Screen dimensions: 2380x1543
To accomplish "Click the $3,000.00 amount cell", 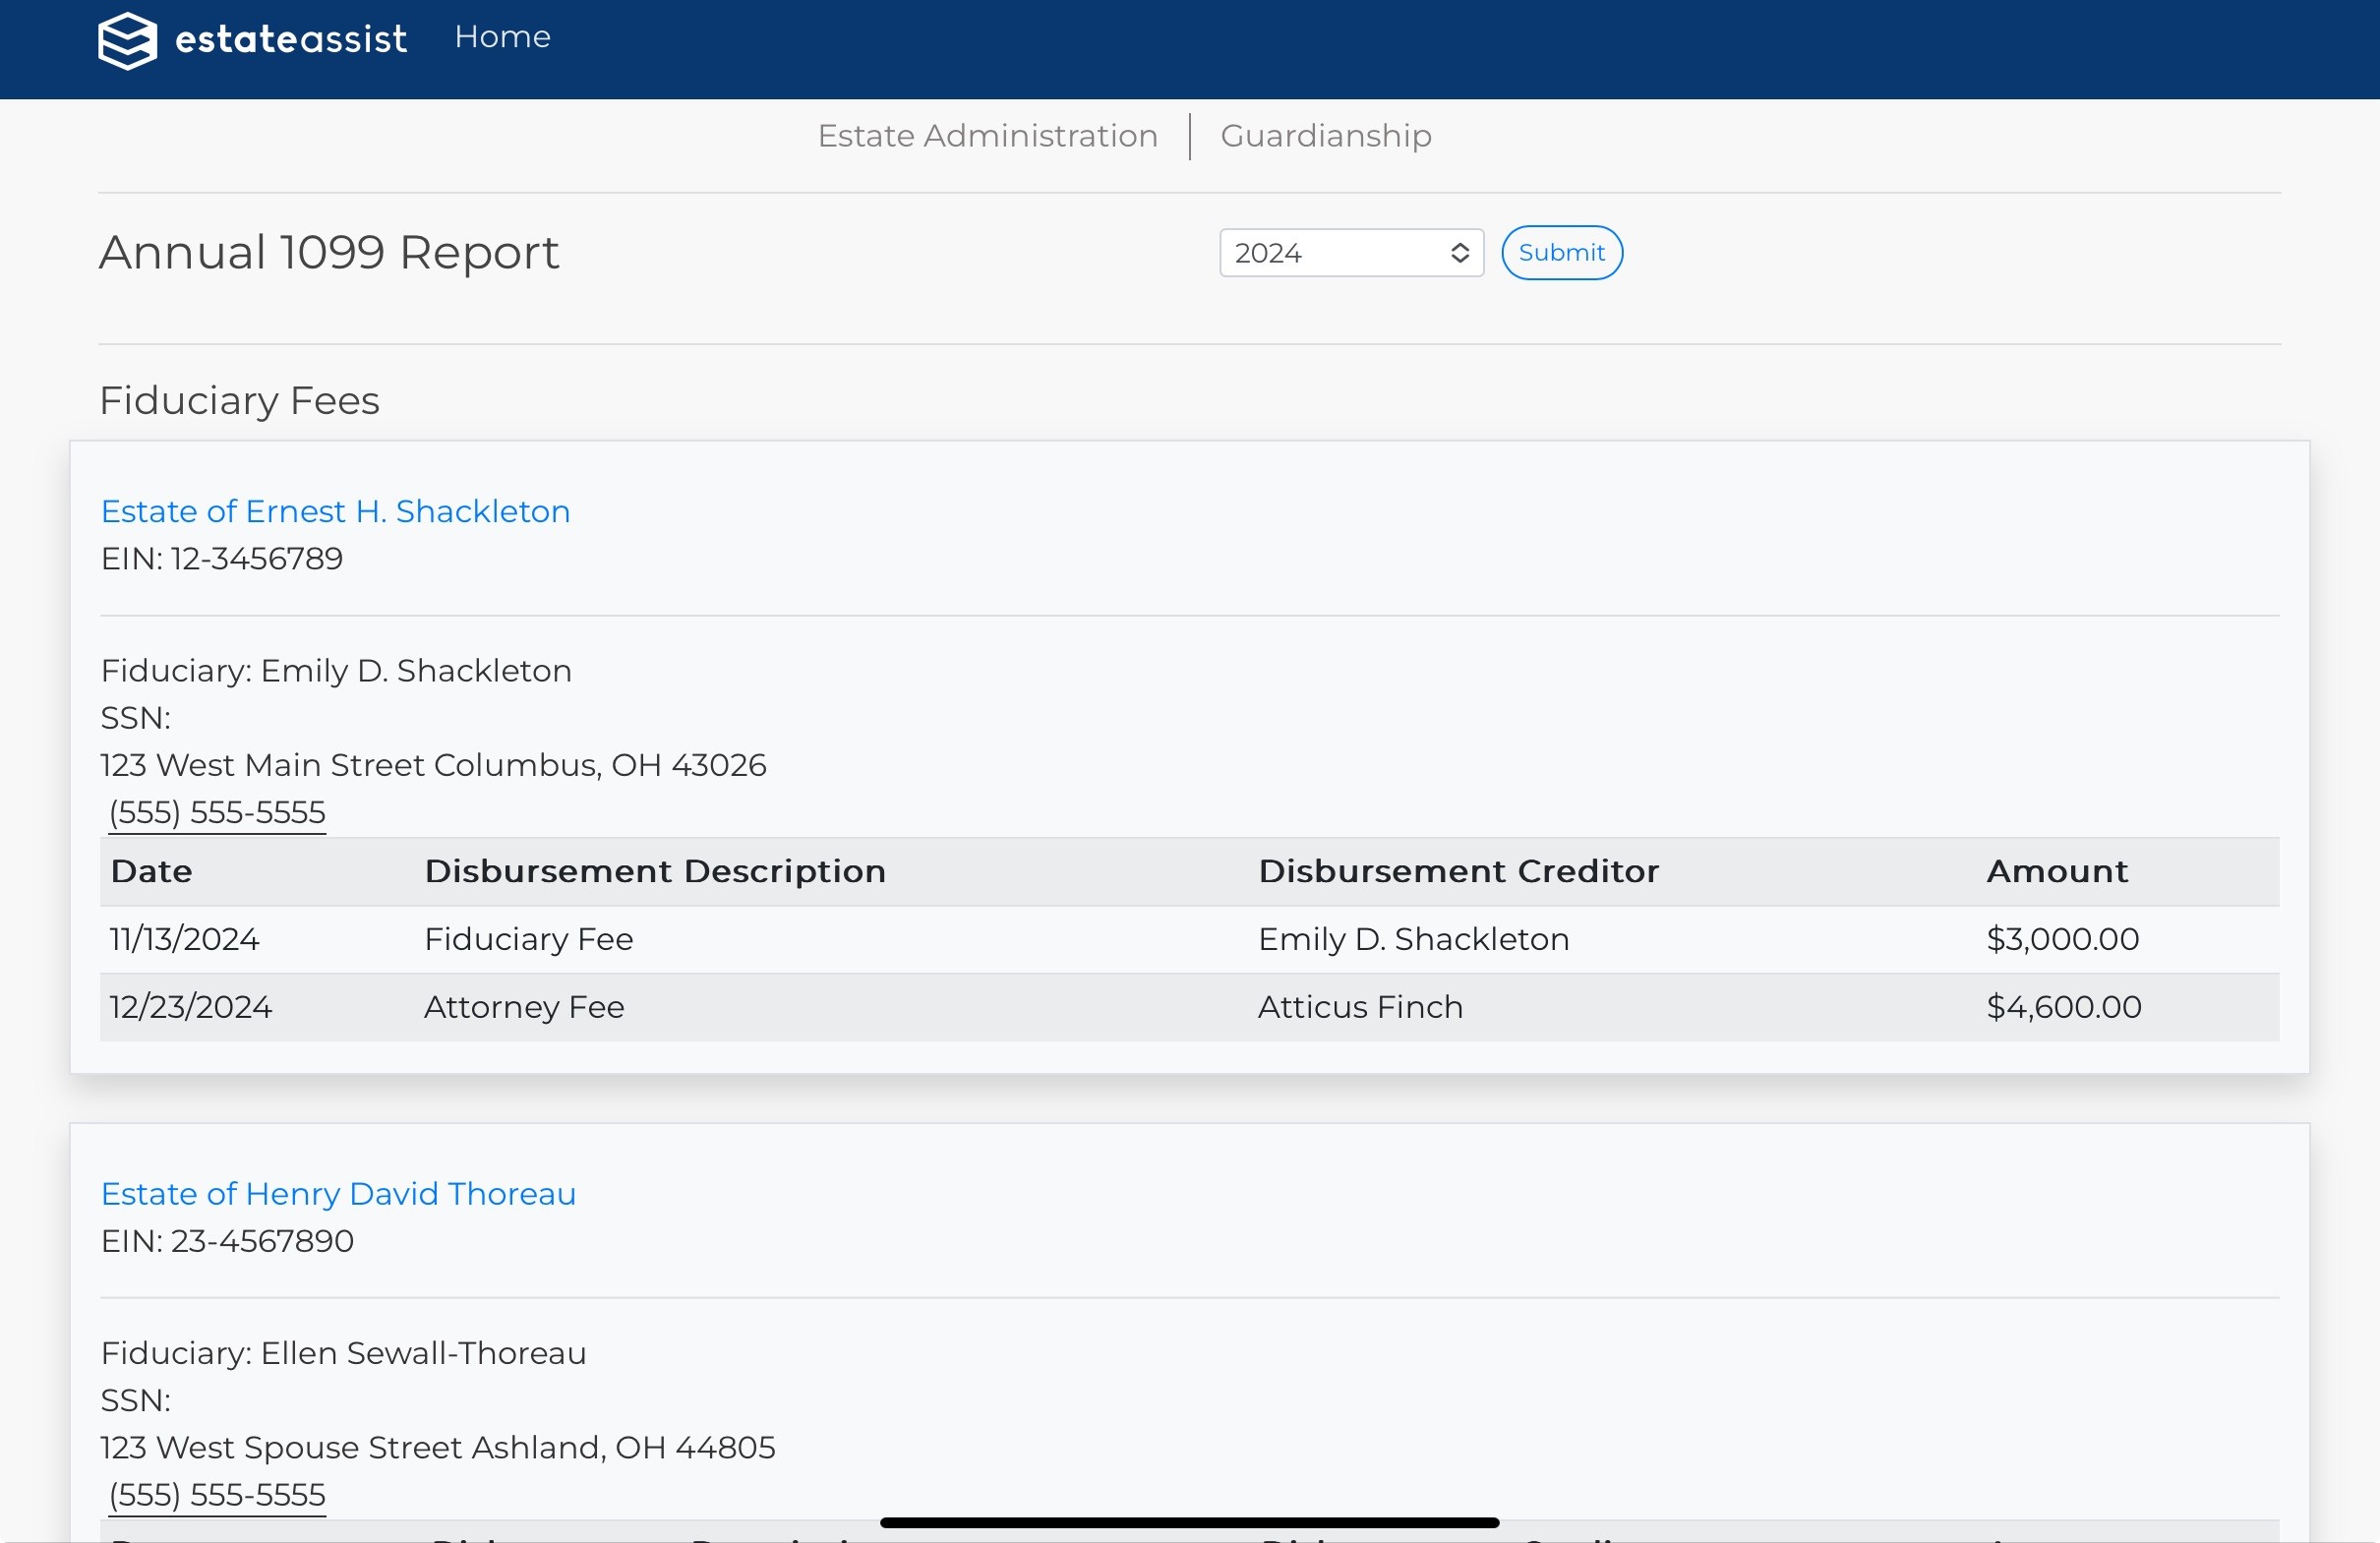I will (x=2062, y=939).
